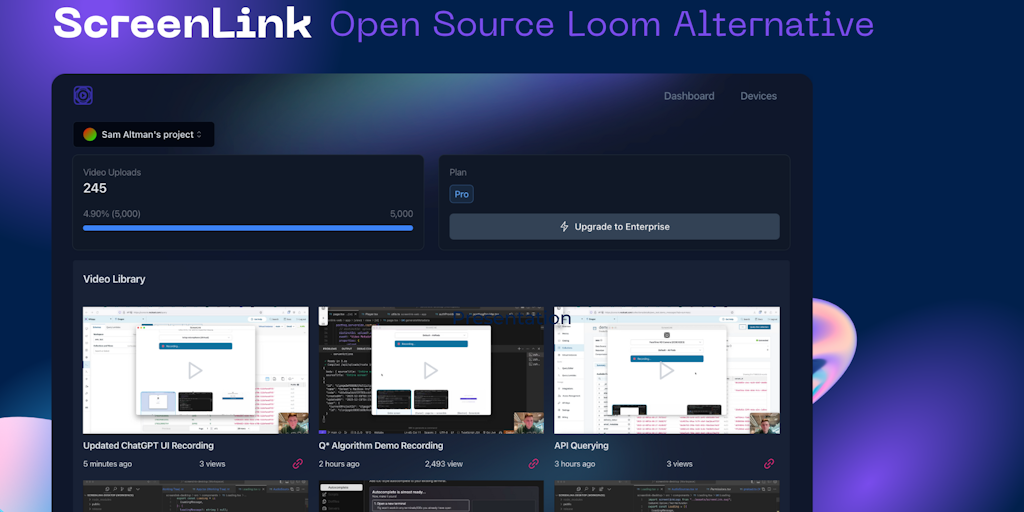Copy link for API Querying video

769,464
